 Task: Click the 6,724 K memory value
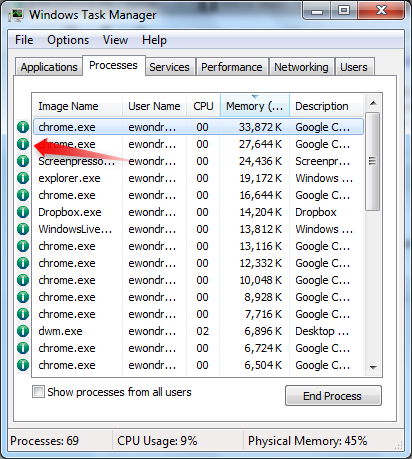tap(263, 348)
